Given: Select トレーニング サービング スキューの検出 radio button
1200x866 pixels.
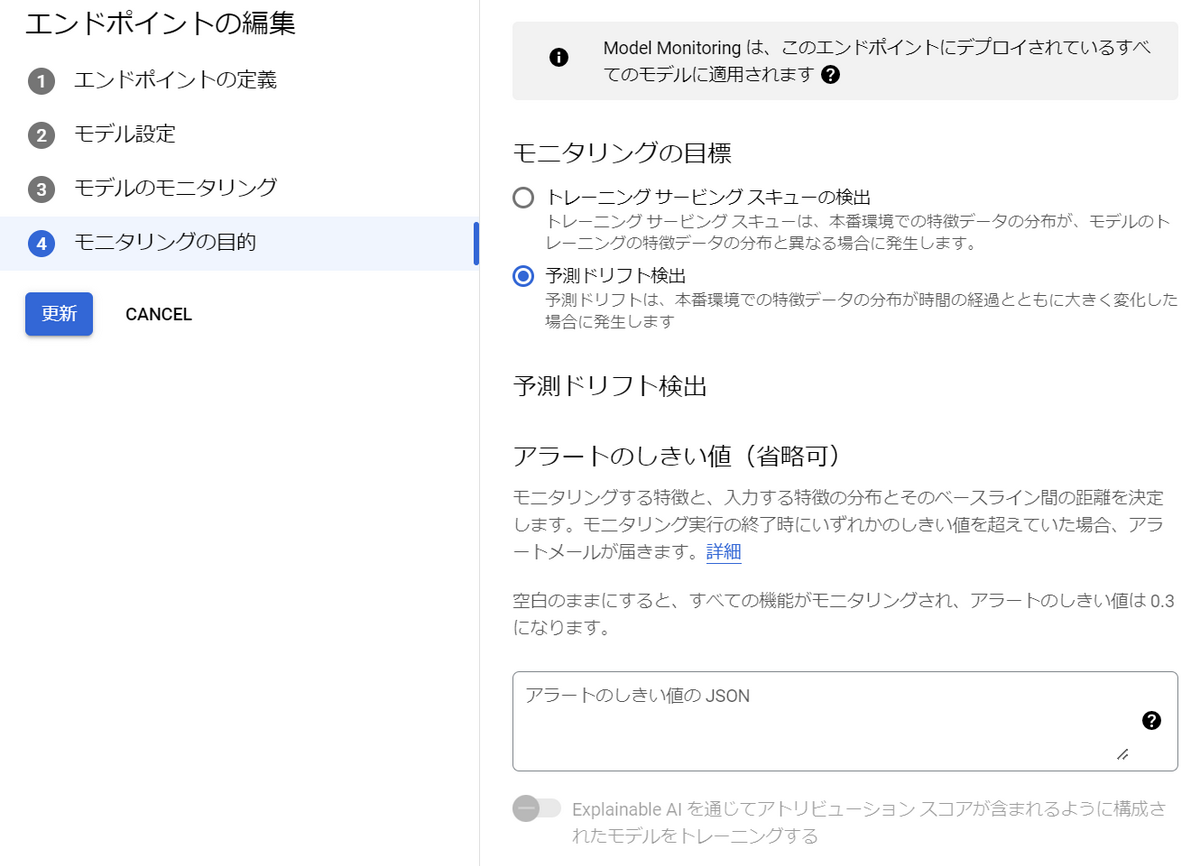Looking at the screenshot, I should [523, 197].
